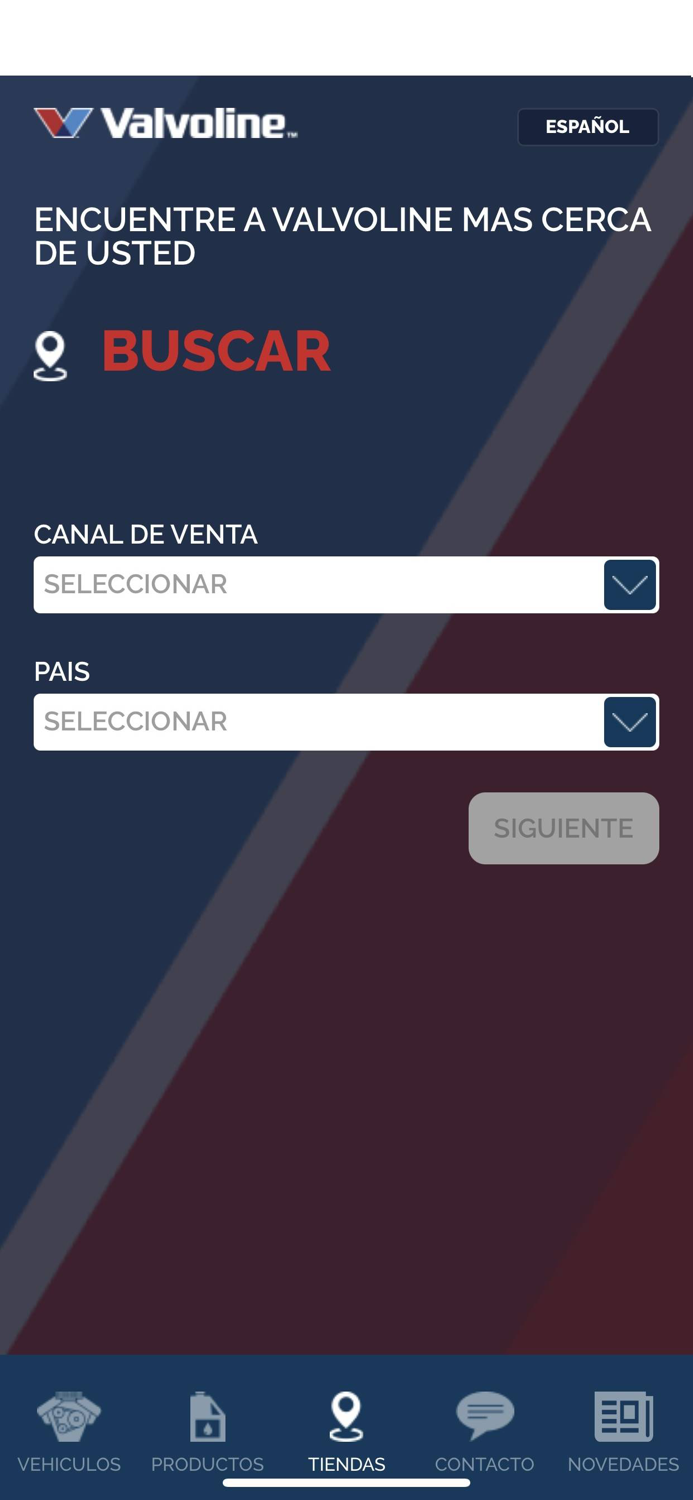Tap the home indicator bar below TIENDAS
Image resolution: width=693 pixels, height=1500 pixels.
click(x=346, y=1481)
